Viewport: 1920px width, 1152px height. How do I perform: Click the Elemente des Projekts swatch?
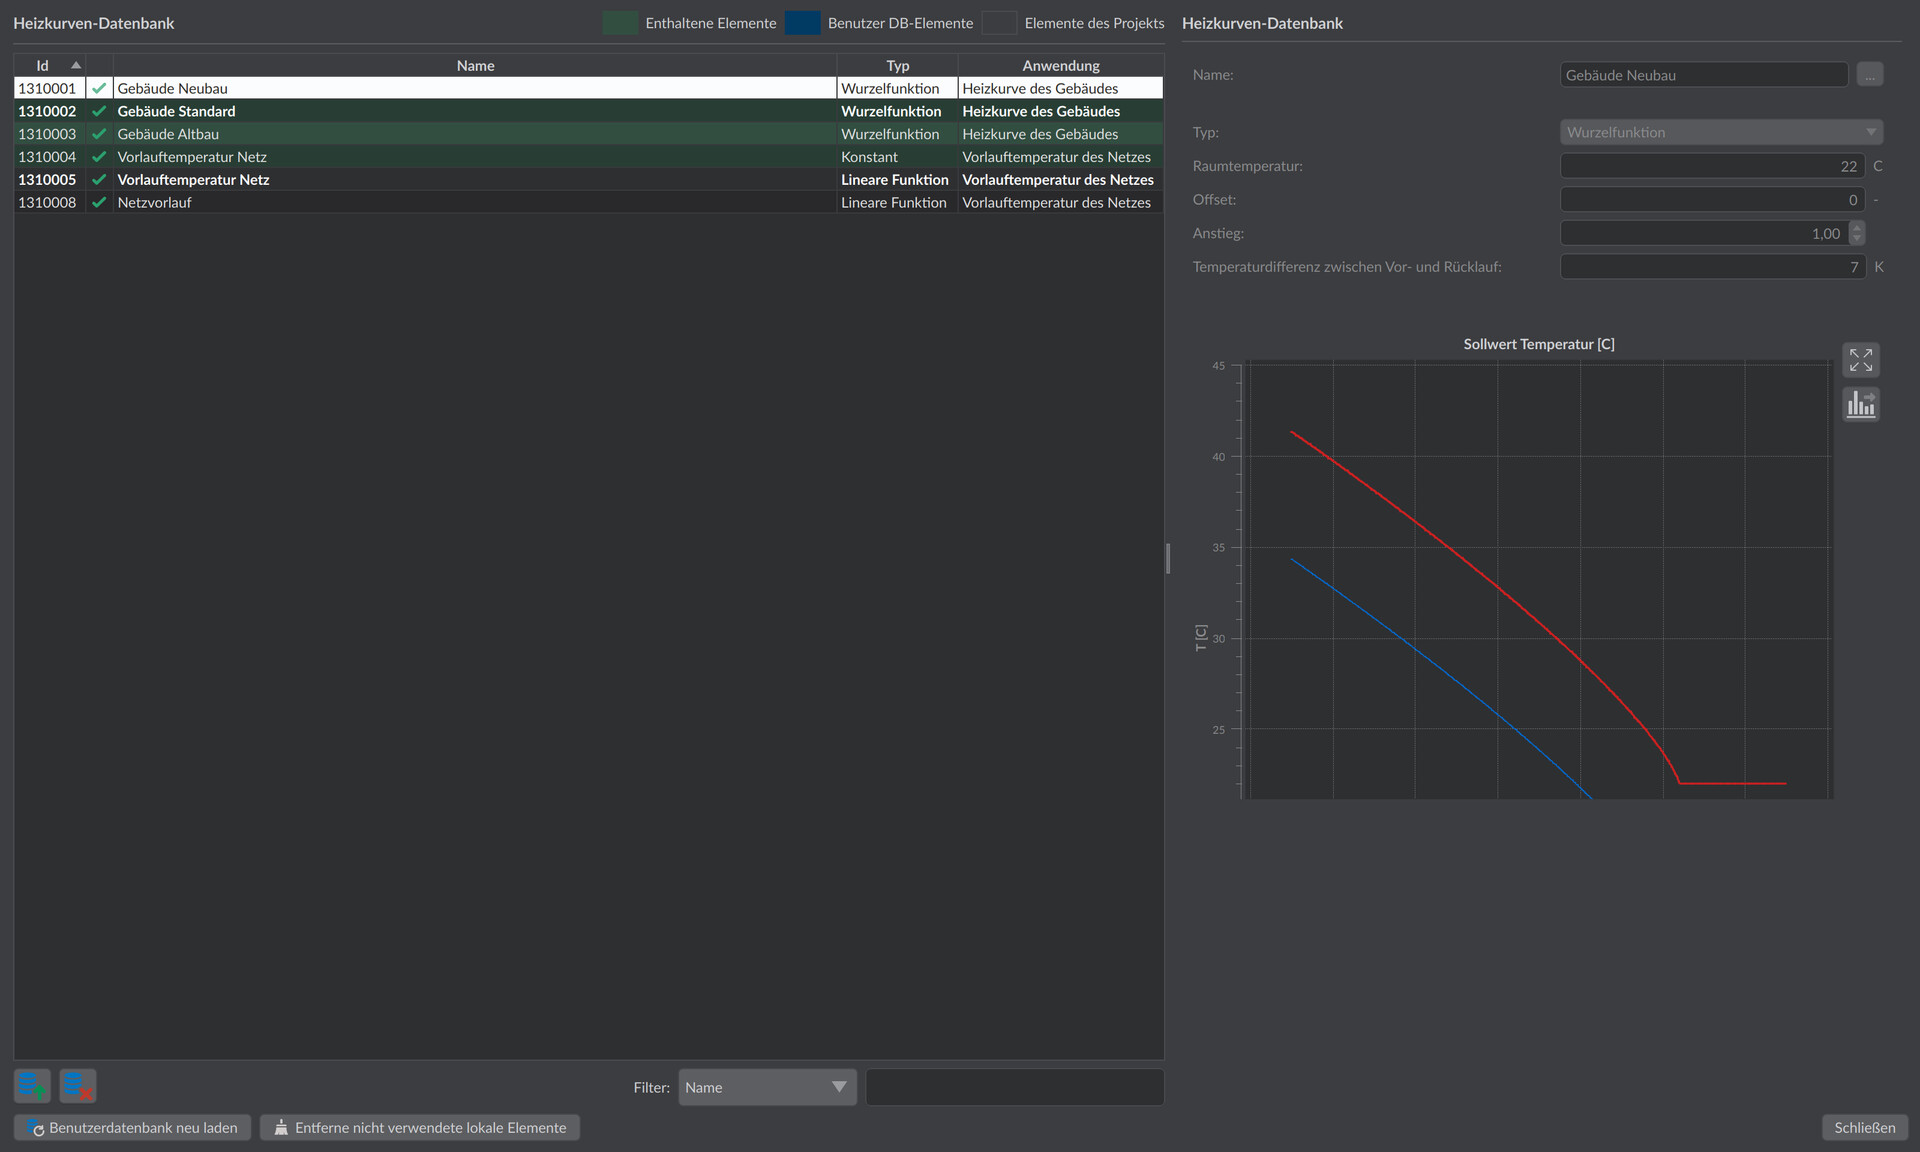click(x=999, y=23)
